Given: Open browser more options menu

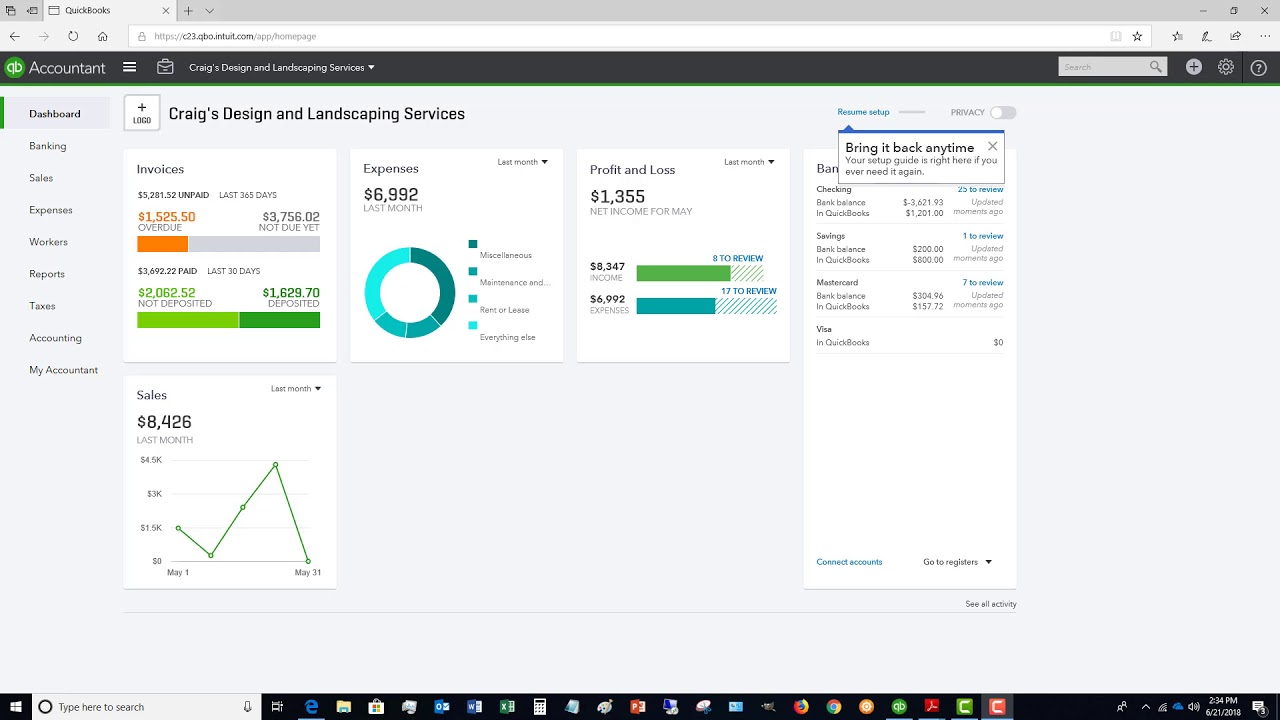Looking at the screenshot, I should [1265, 36].
